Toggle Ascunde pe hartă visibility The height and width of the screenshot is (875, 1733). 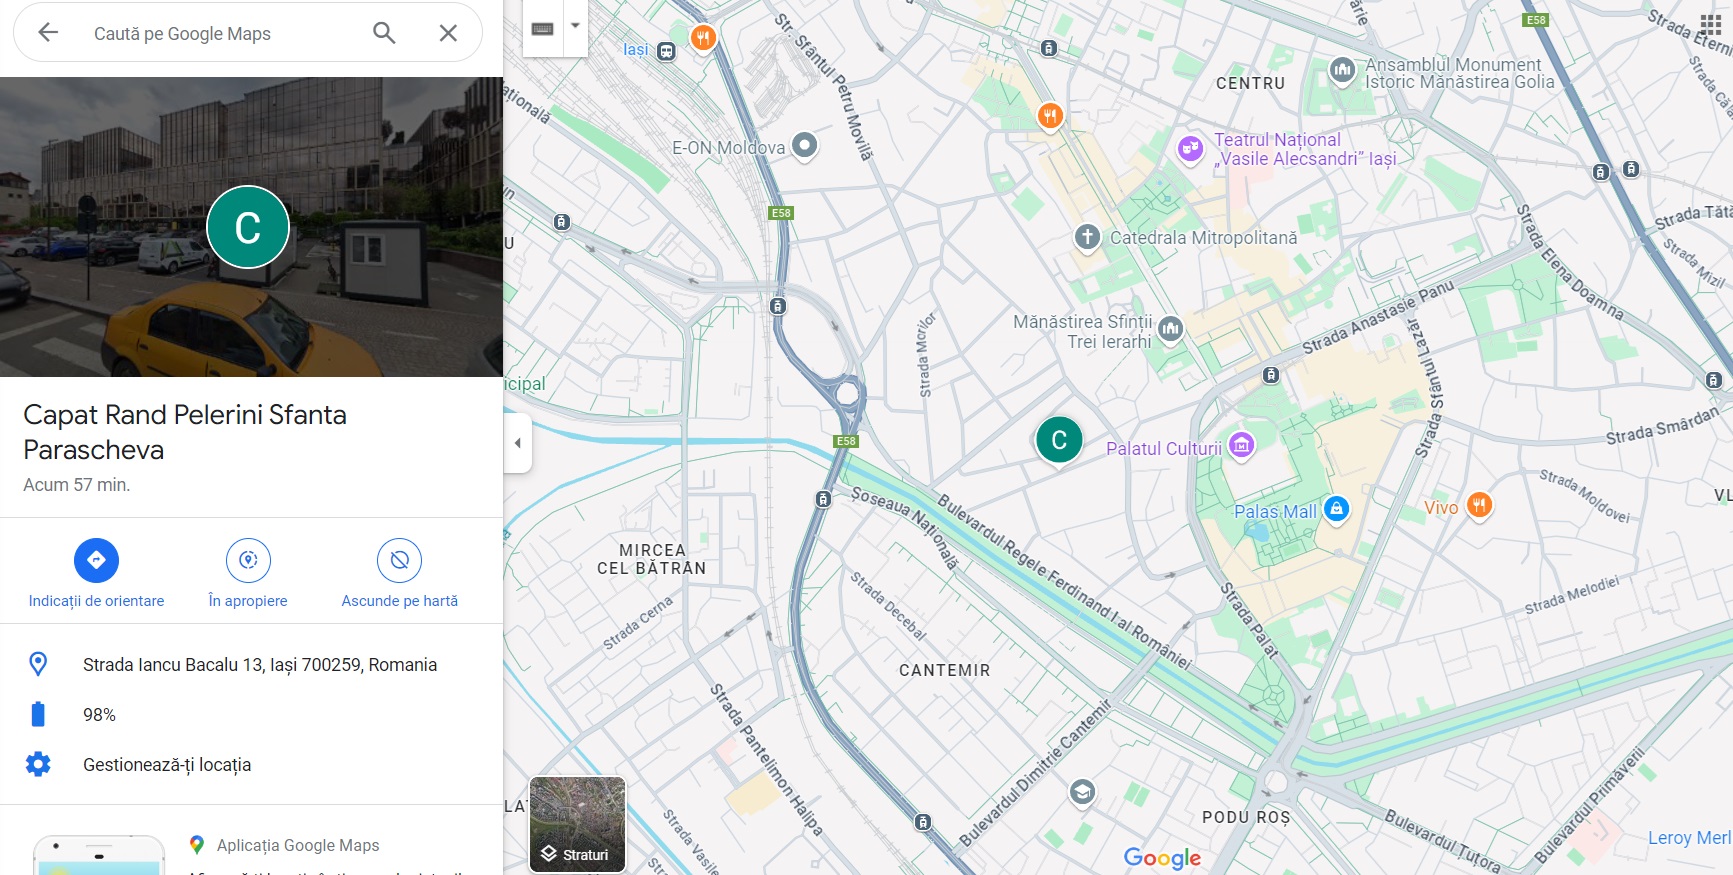point(399,561)
